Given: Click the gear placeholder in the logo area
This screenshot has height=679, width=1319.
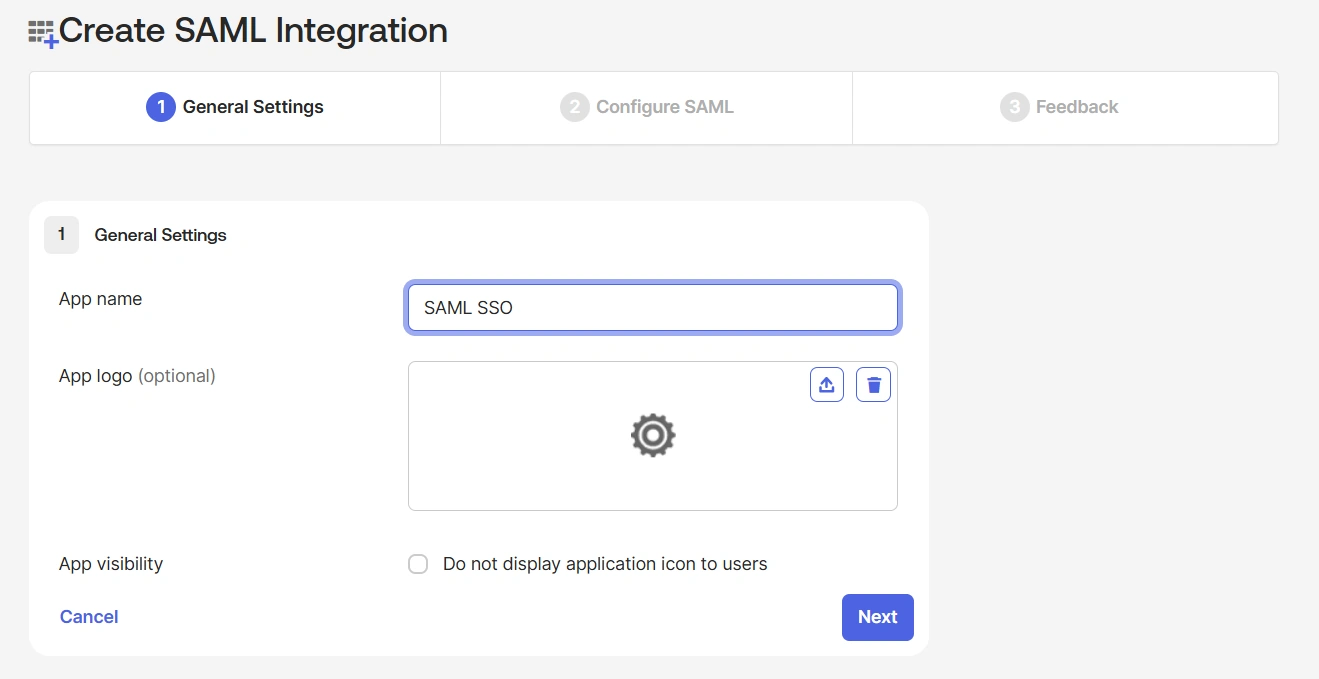Looking at the screenshot, I should [652, 435].
